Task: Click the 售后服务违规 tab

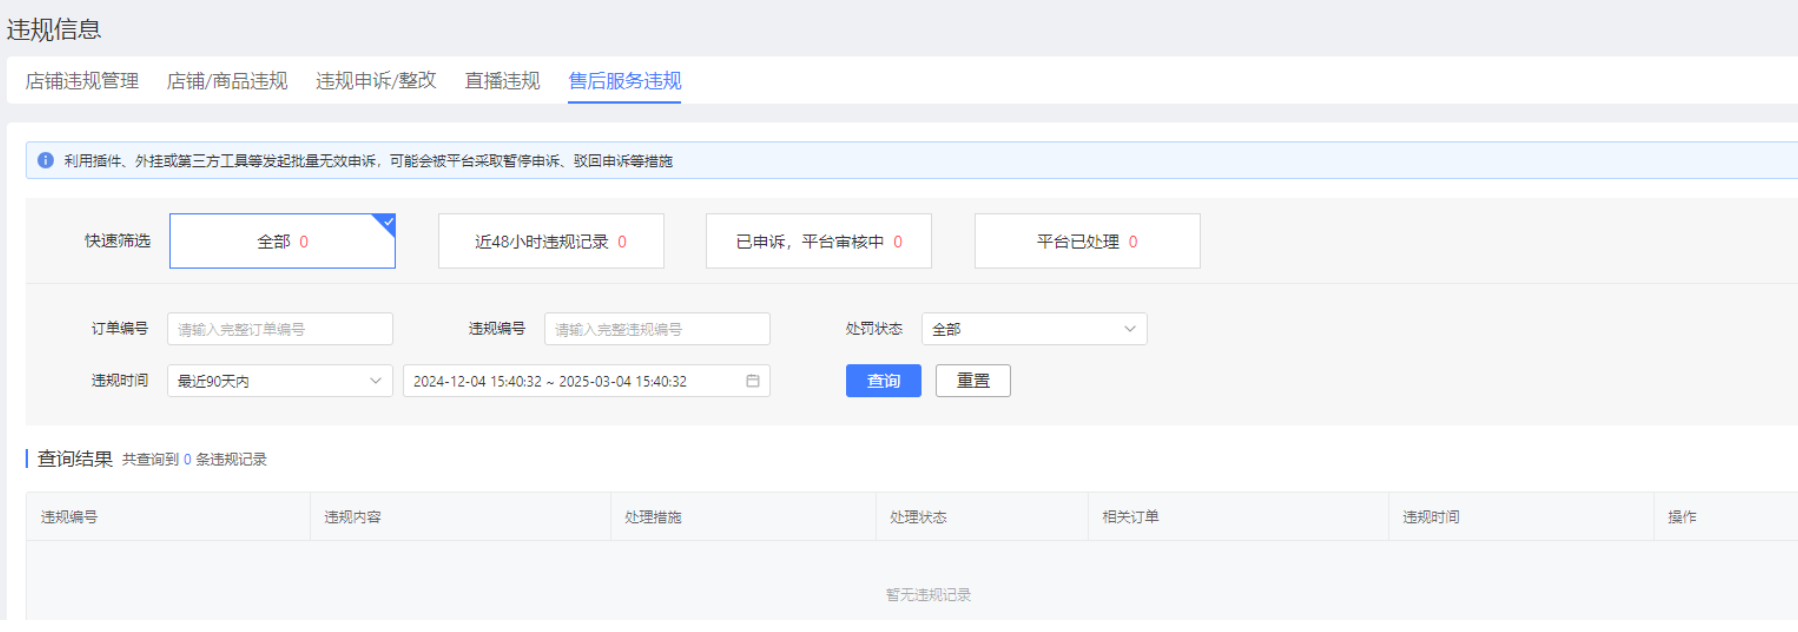Action: click(625, 81)
